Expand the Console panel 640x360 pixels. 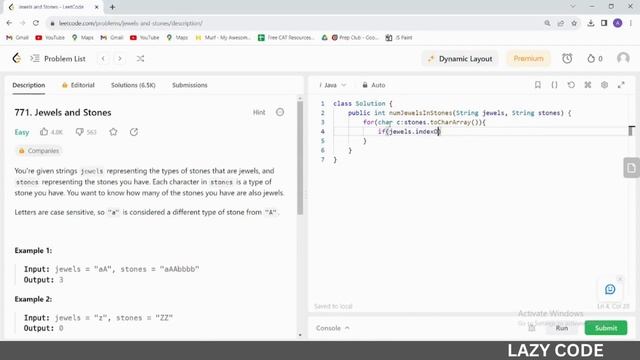[333, 328]
